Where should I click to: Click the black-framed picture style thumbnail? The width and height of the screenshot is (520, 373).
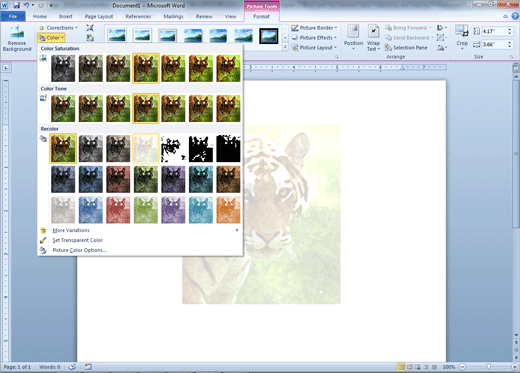point(269,36)
